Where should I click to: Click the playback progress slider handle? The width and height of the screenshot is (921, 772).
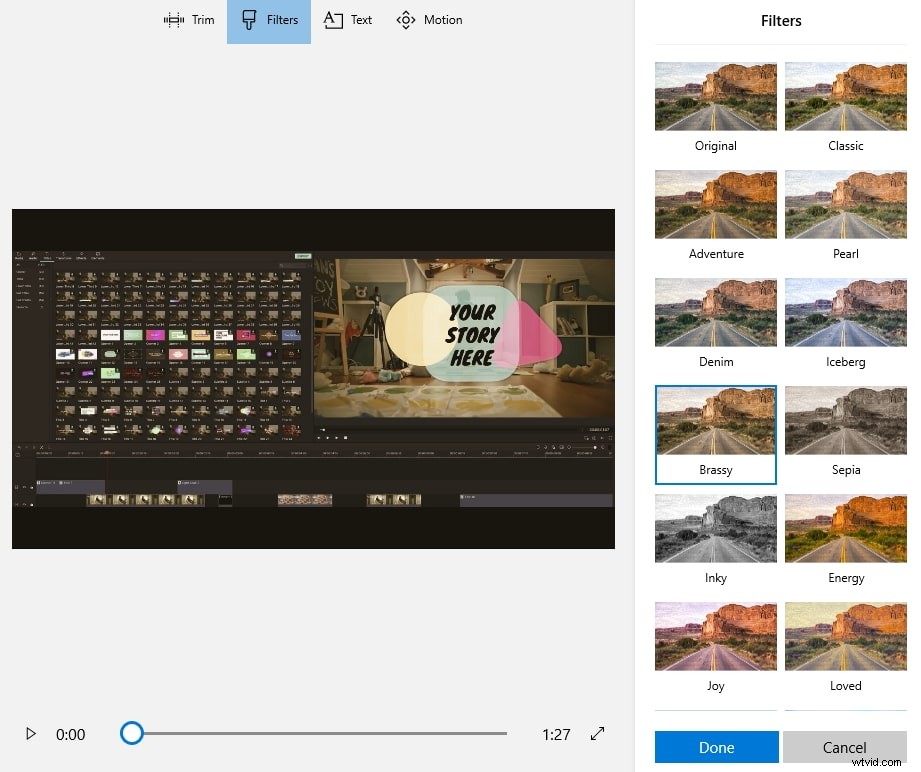coord(131,733)
